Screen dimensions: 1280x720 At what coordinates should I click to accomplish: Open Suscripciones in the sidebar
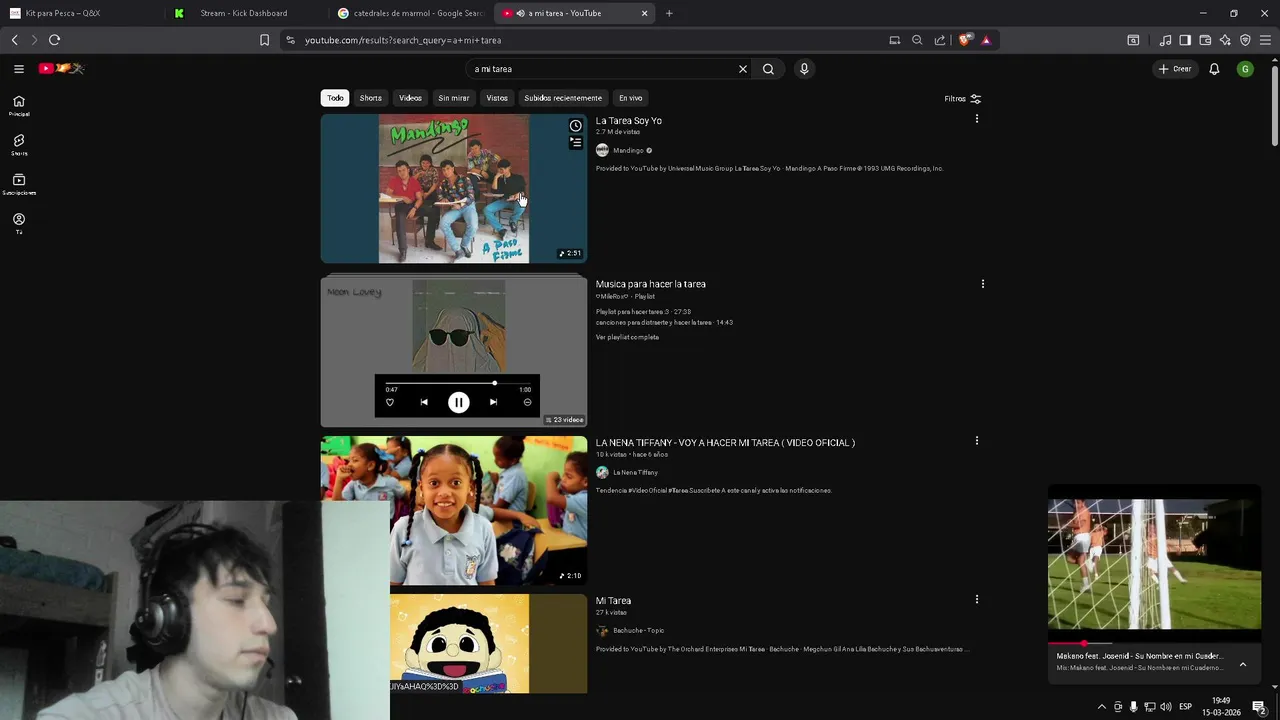coord(19,184)
